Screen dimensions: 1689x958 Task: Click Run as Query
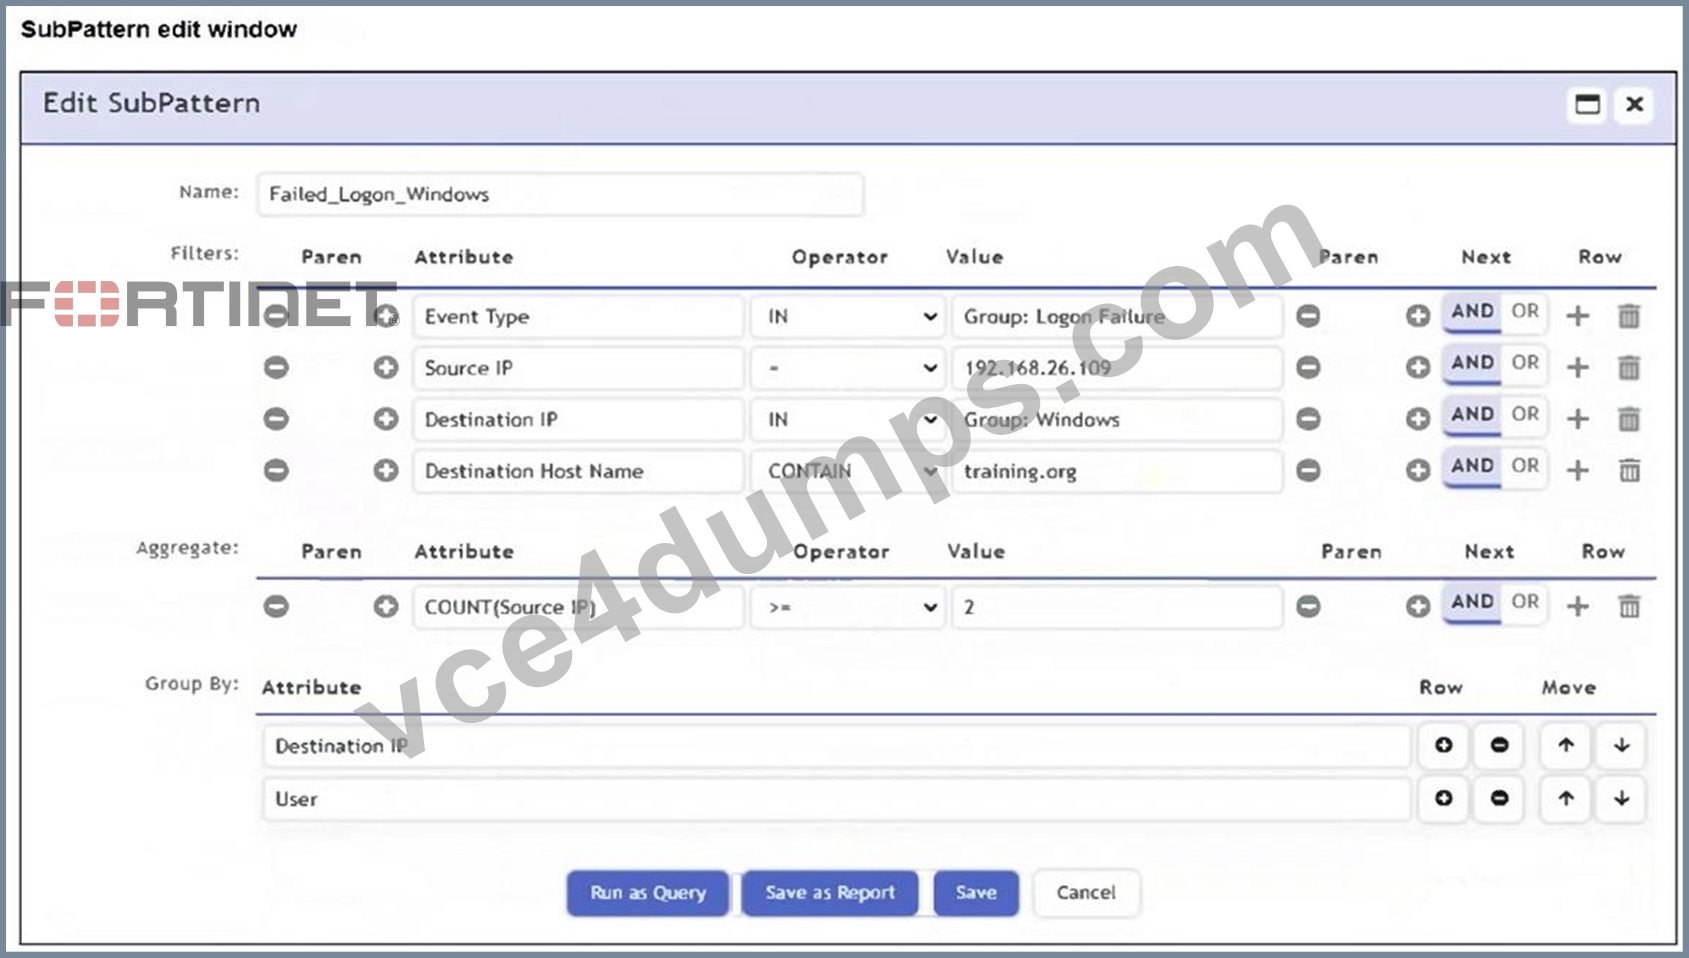[648, 893]
